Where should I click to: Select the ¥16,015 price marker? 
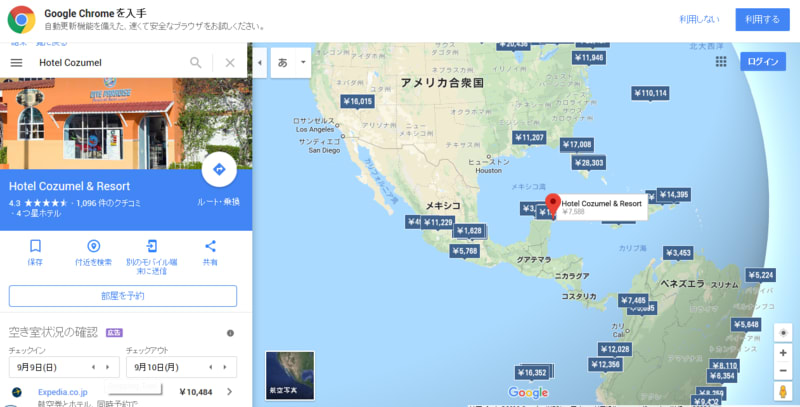[x=358, y=102]
